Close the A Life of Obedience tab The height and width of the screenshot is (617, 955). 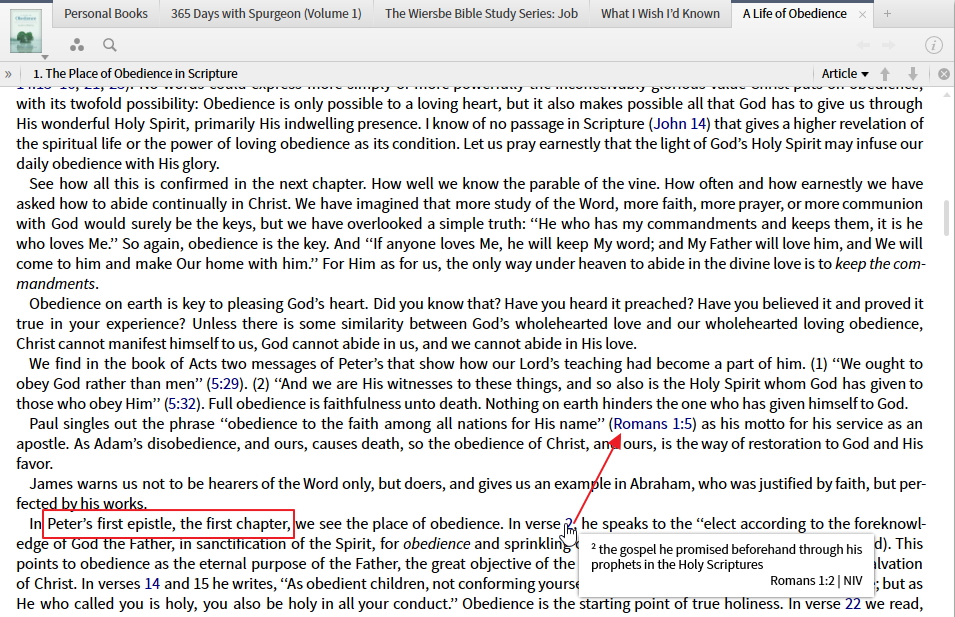point(862,15)
